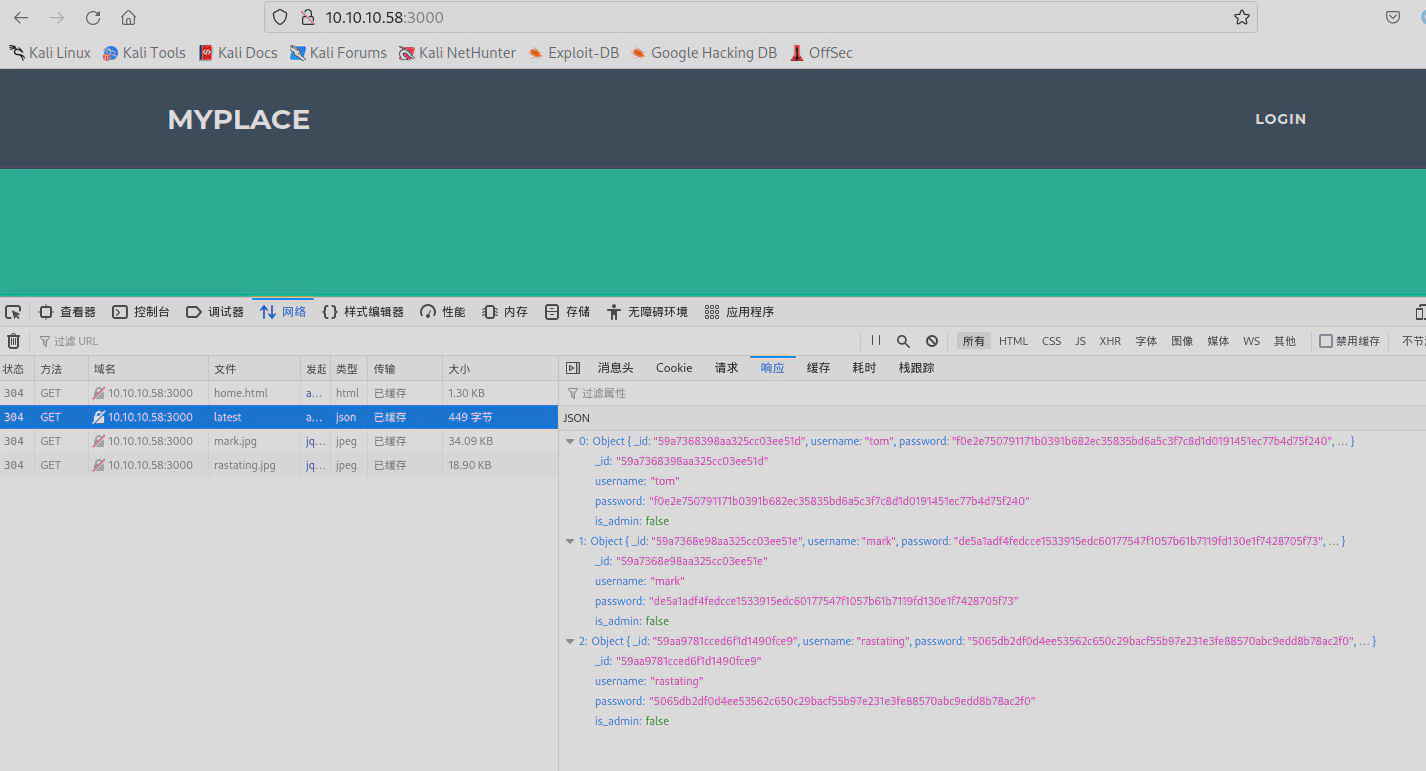Collapse JSON object 2 for rastating
The height and width of the screenshot is (771, 1426).
pos(570,641)
